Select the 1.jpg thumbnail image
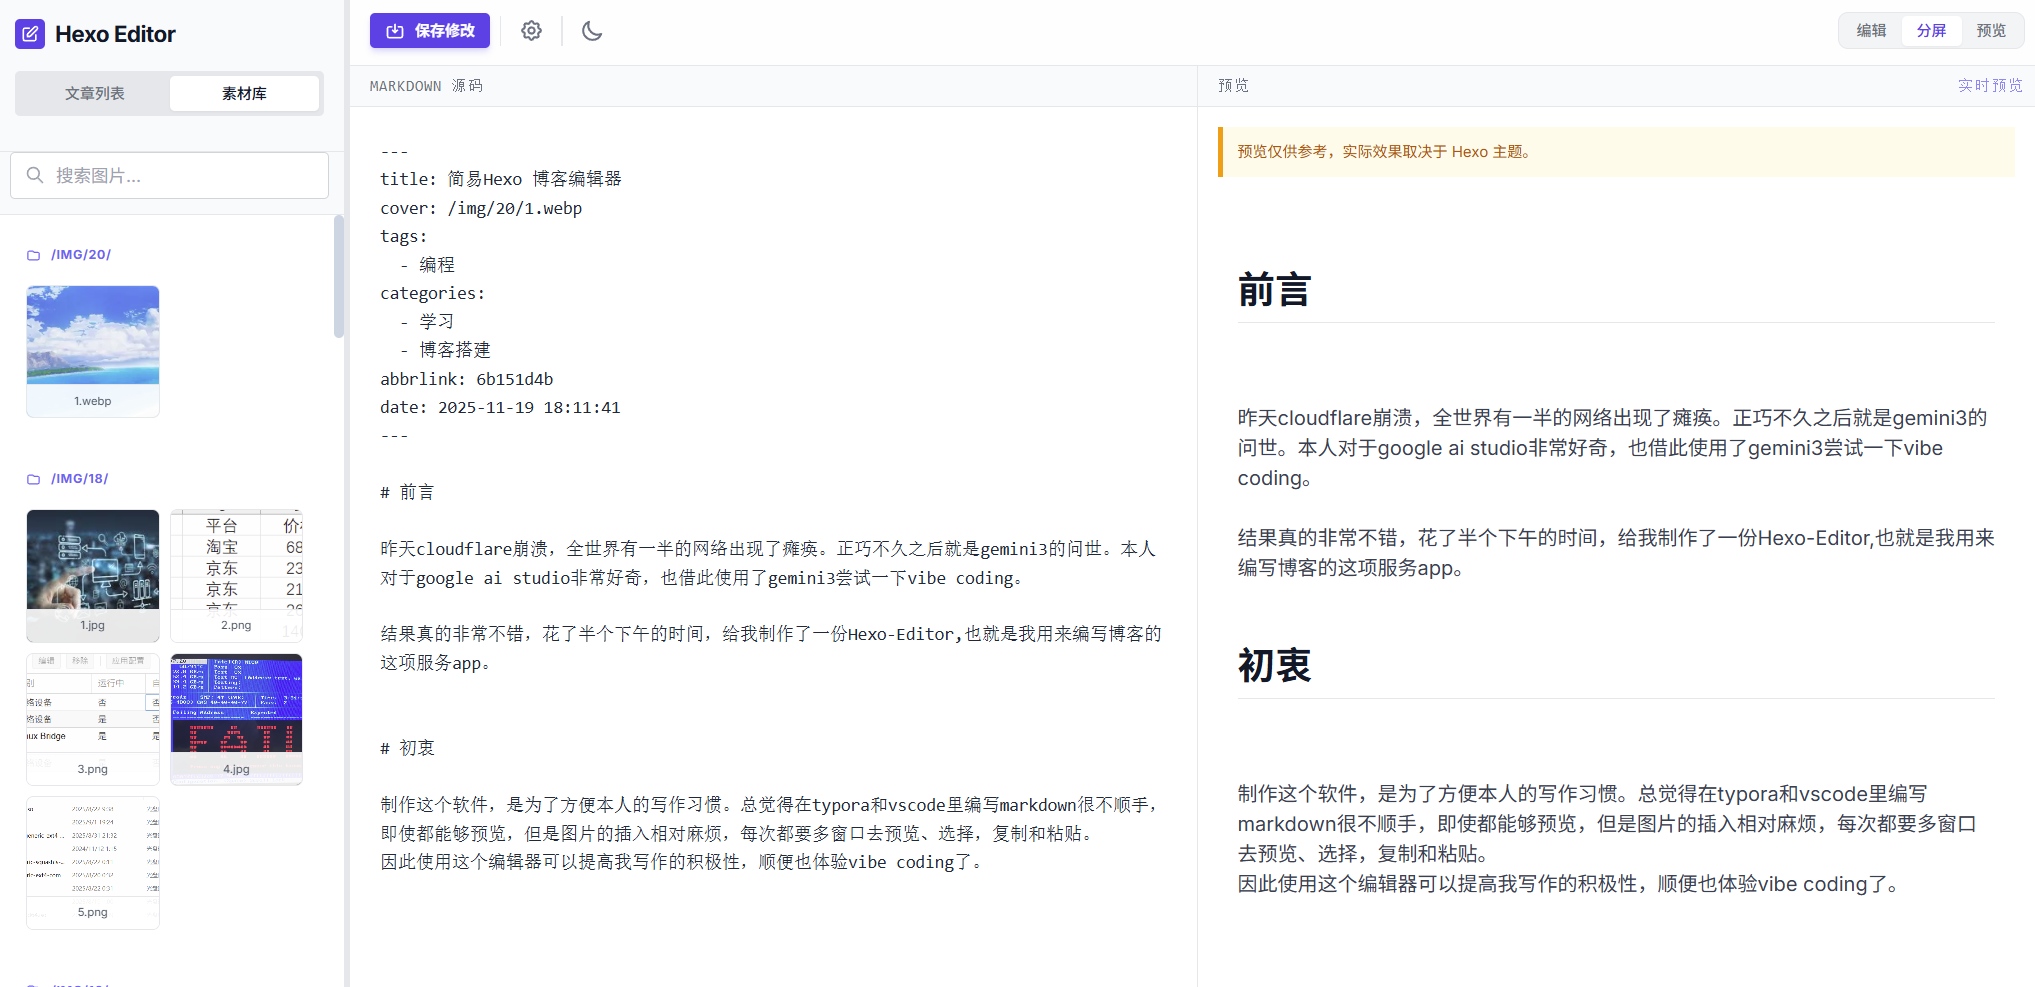Screen dimensions: 2035x987 [x=93, y=561]
